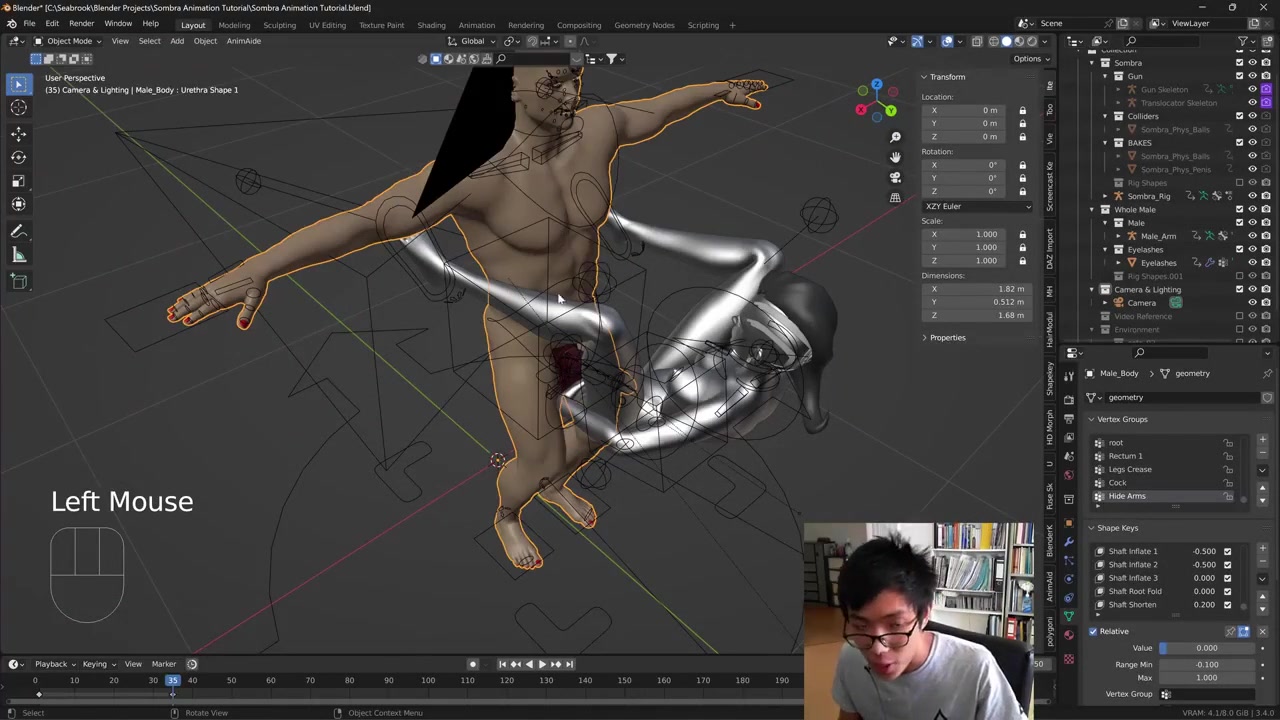The image size is (1280, 720).
Task: Jump to the timeline start
Action: pos(502,664)
